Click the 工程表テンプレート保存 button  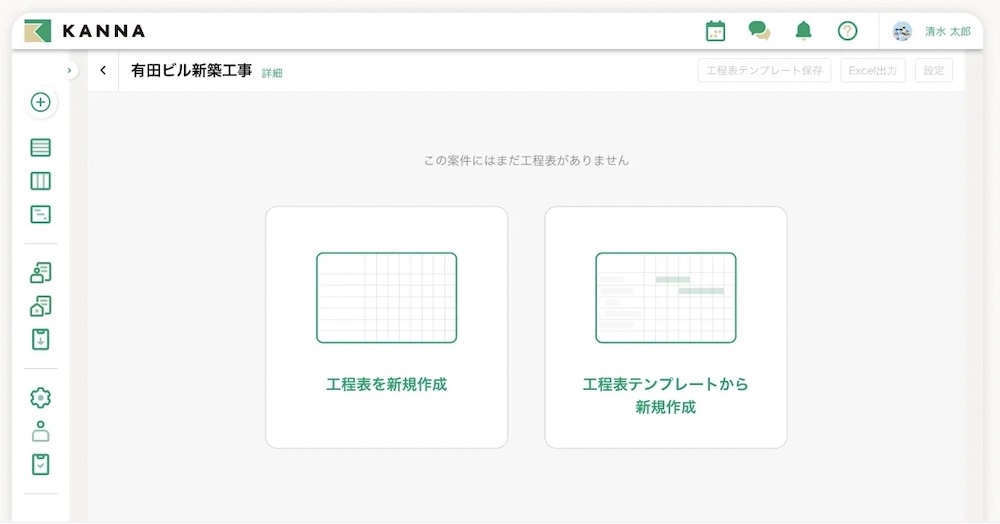pyautogui.click(x=764, y=71)
